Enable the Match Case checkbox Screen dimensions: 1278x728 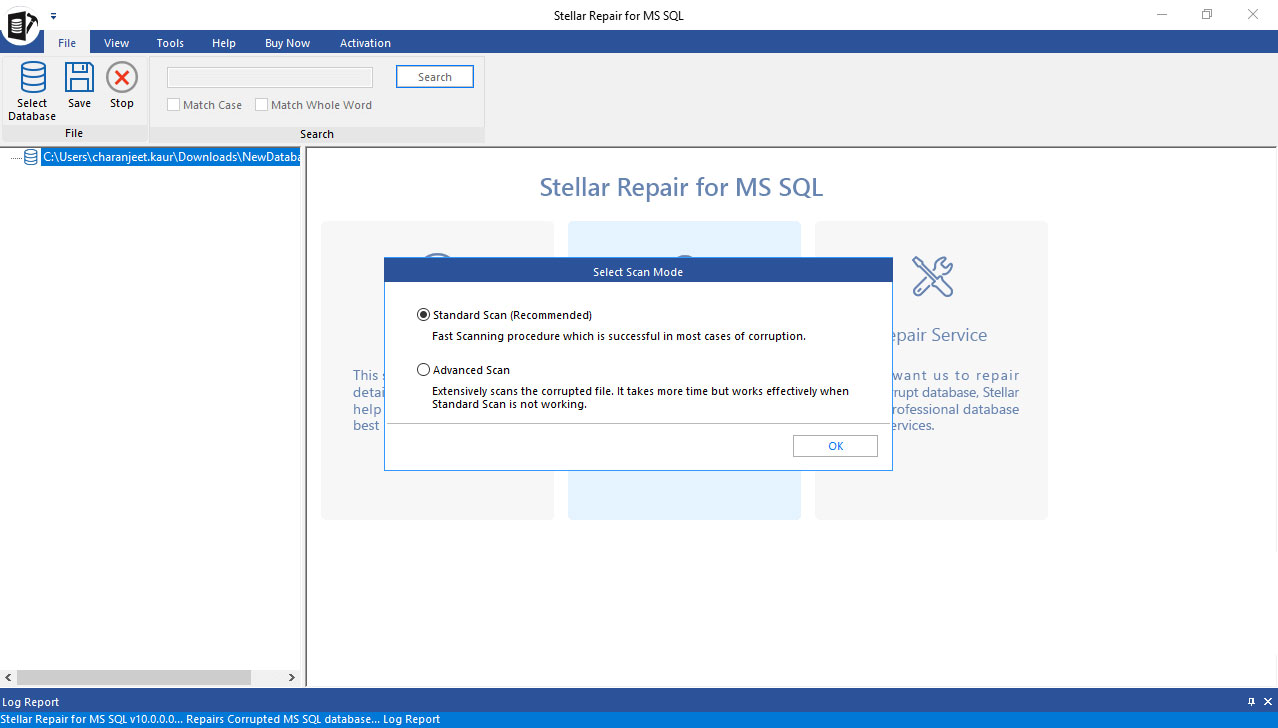point(174,105)
